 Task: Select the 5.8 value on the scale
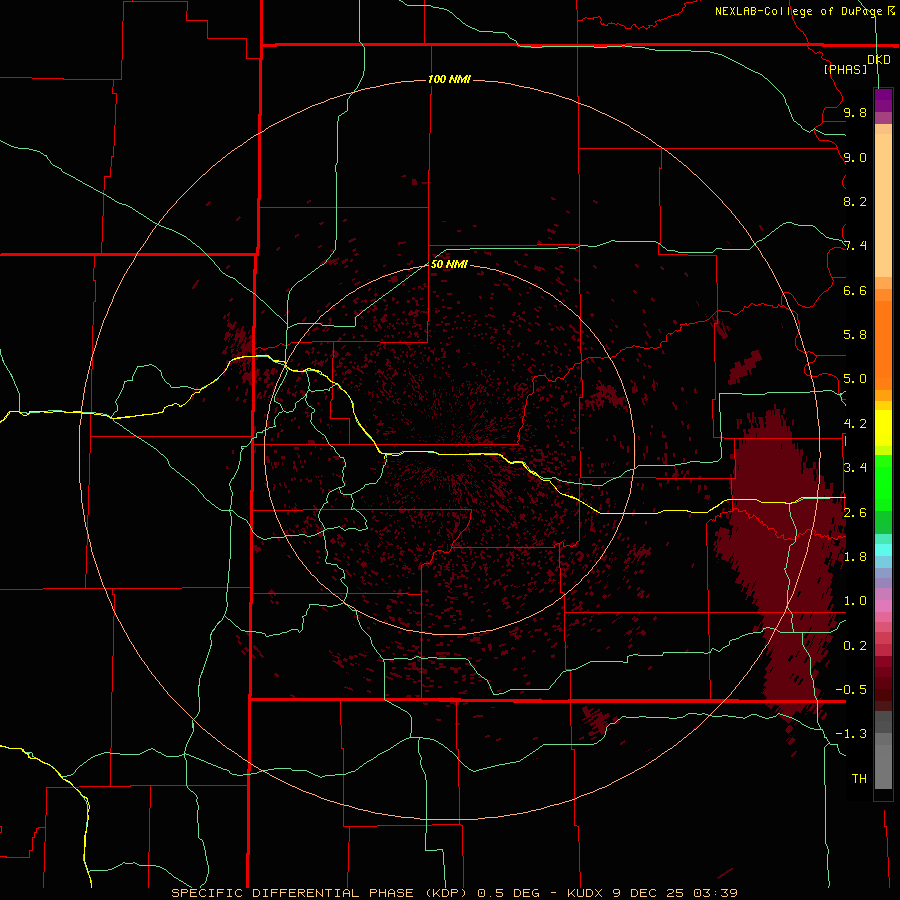click(x=855, y=335)
